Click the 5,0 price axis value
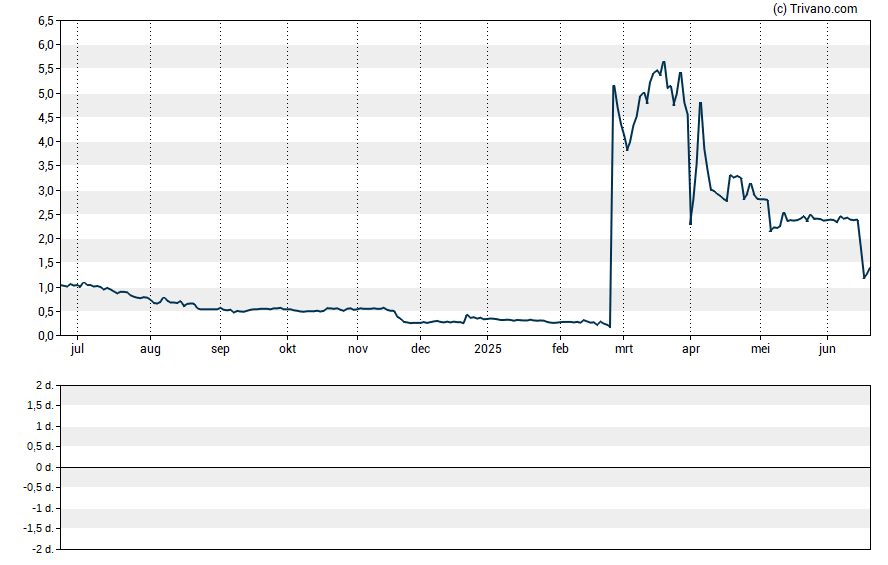The image size is (888, 565). click(x=46, y=93)
